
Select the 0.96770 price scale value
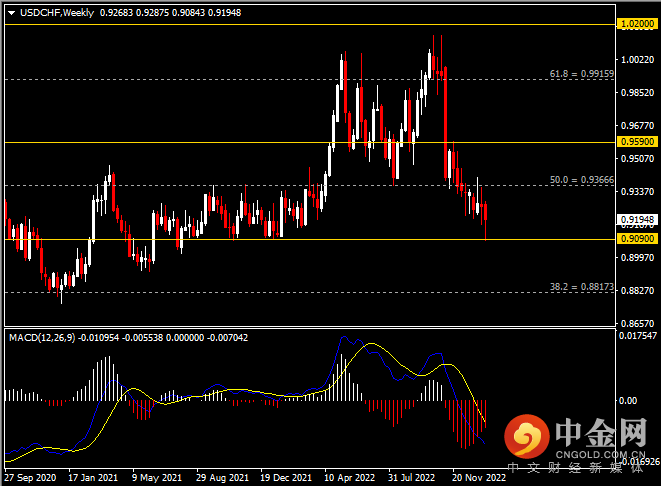tap(637, 126)
